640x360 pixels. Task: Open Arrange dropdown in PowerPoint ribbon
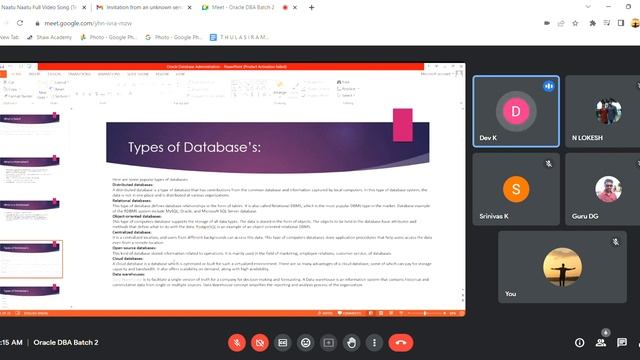280,89
